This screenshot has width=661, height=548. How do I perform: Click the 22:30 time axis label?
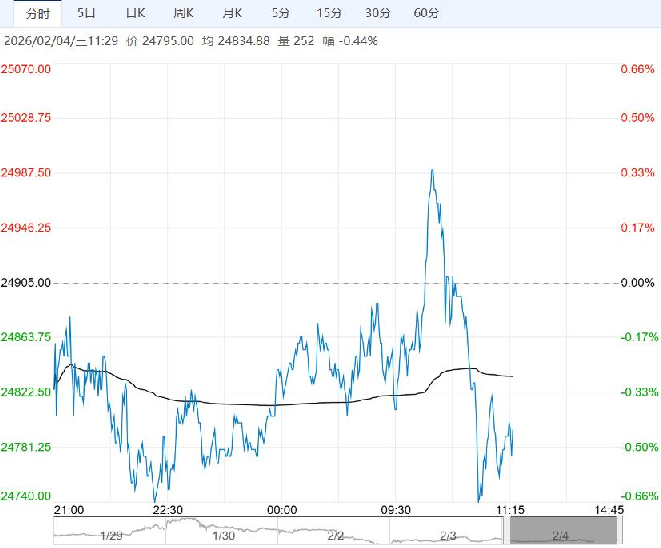[x=168, y=509]
